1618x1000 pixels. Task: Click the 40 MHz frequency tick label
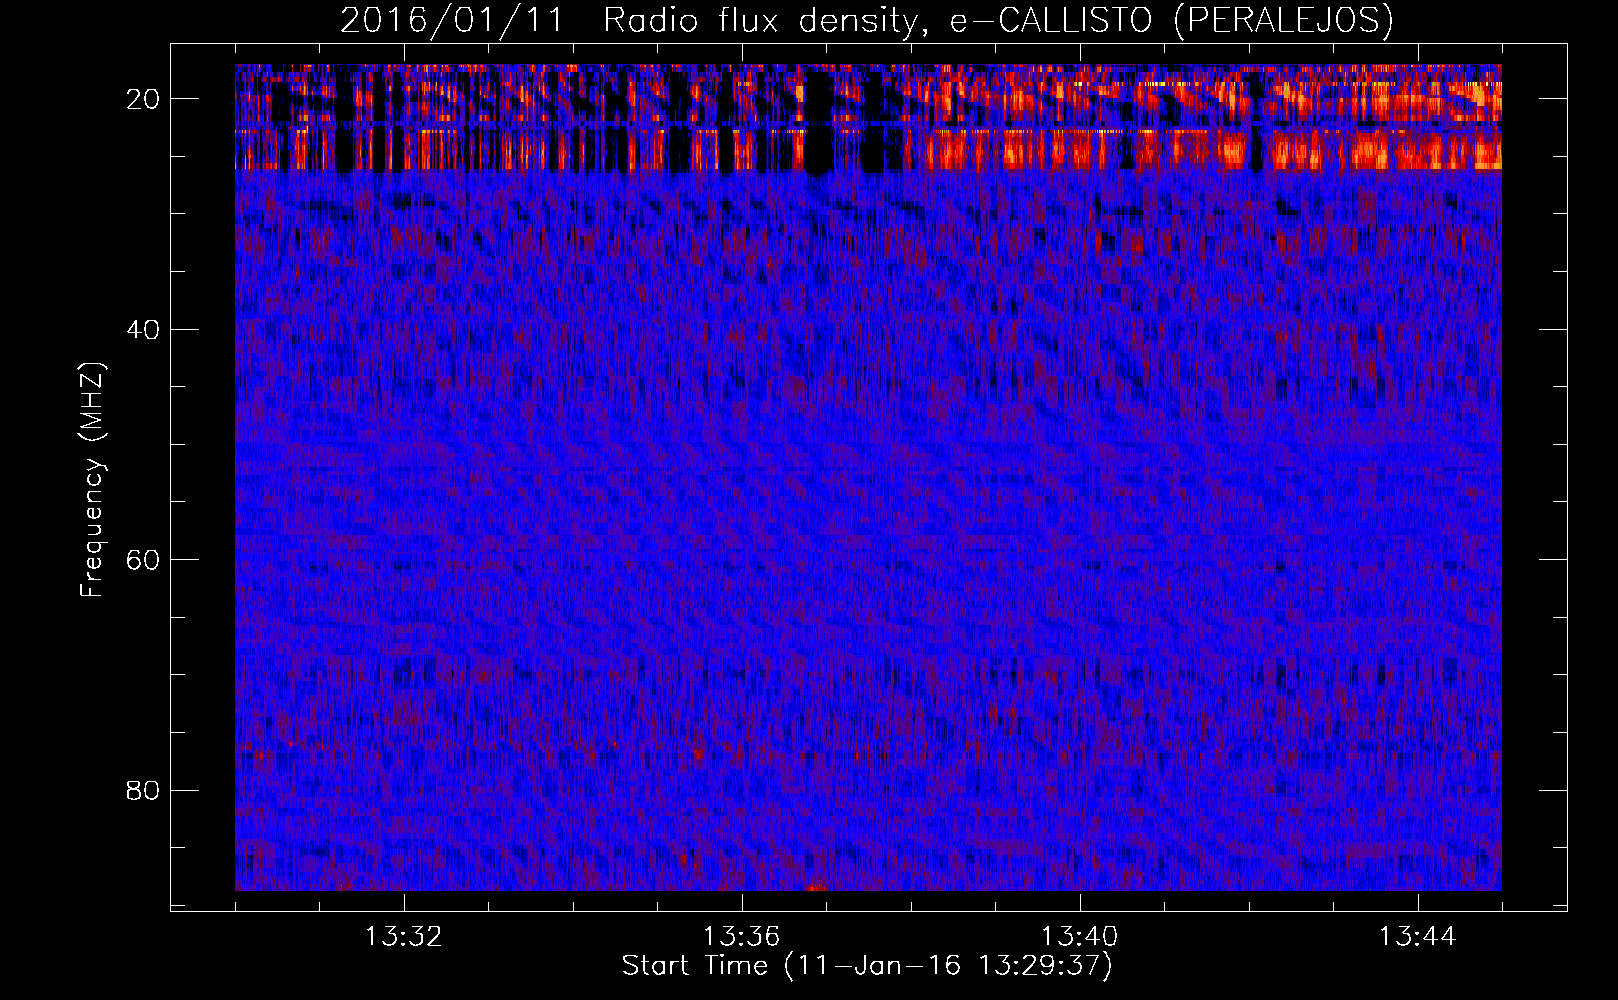coord(143,329)
